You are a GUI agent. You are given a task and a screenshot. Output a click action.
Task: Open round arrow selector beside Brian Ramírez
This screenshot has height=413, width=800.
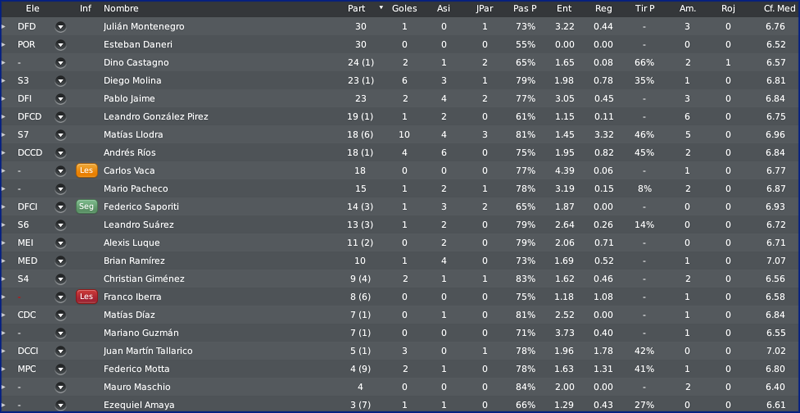coord(61,261)
